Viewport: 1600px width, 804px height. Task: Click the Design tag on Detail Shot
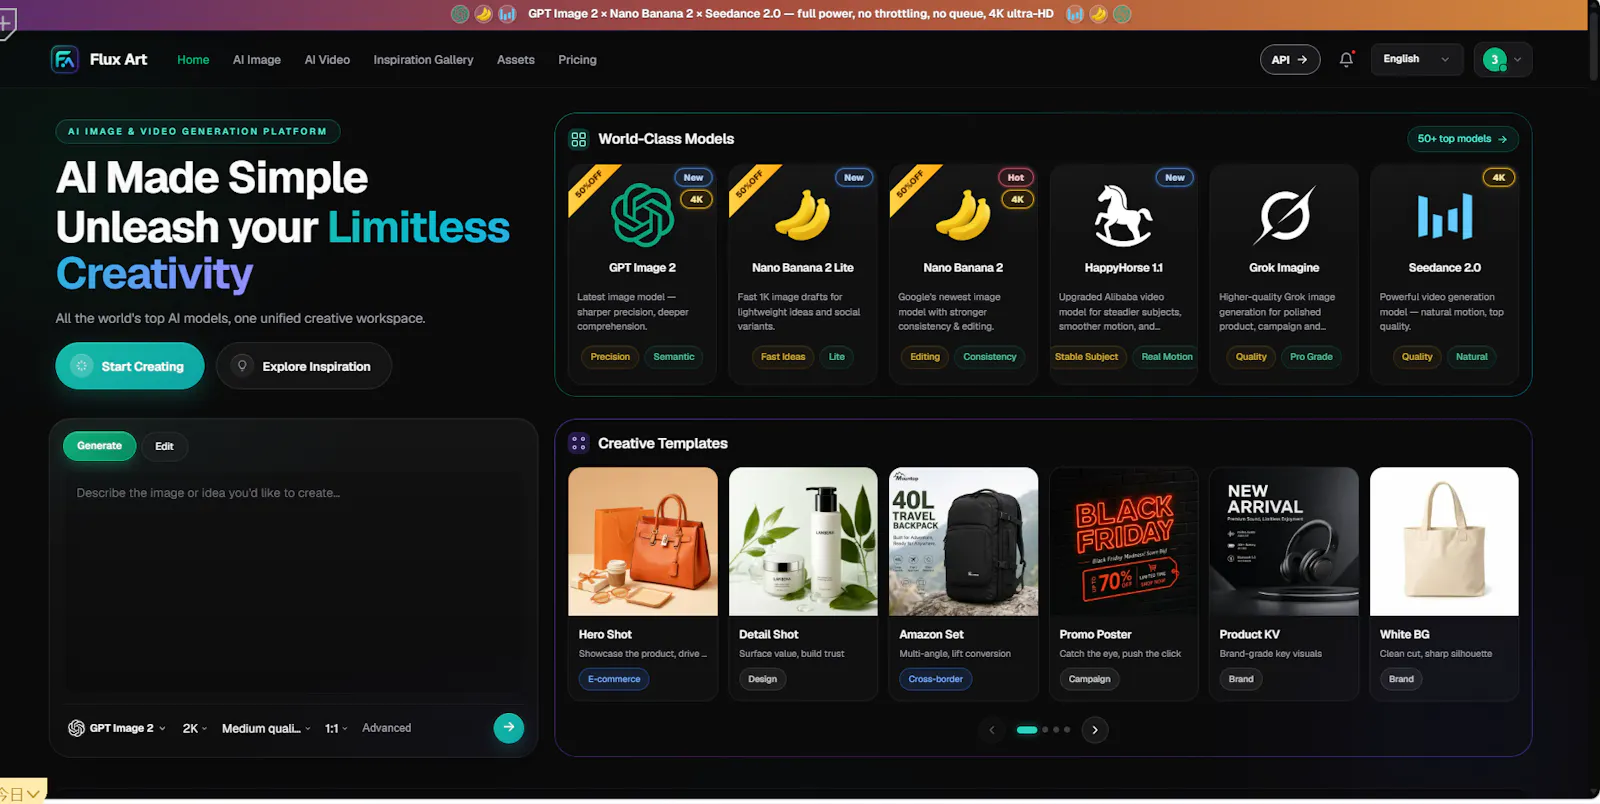763,679
